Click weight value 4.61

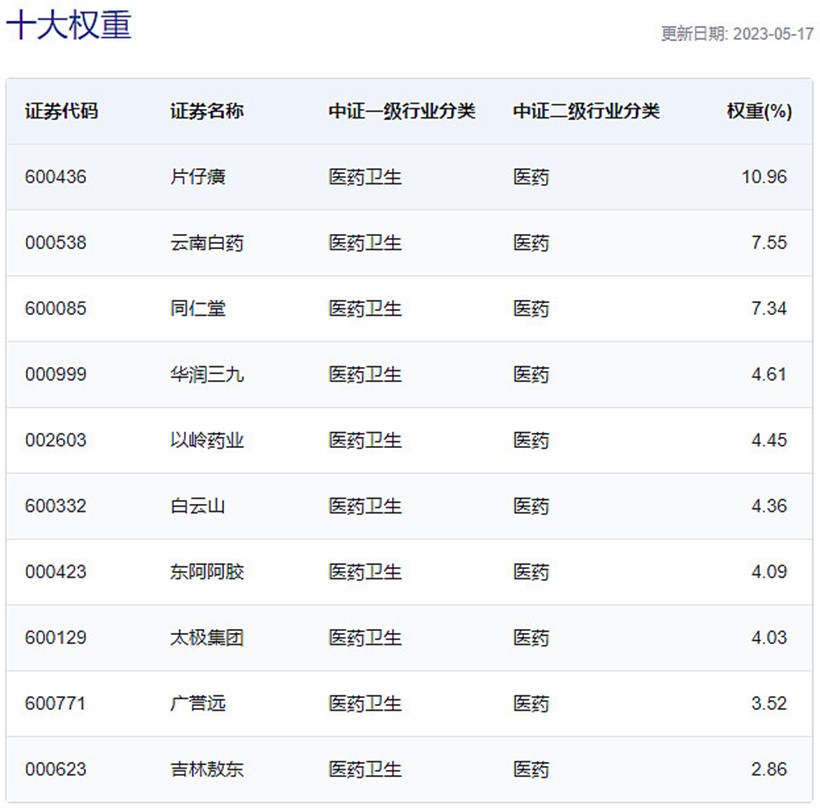769,374
